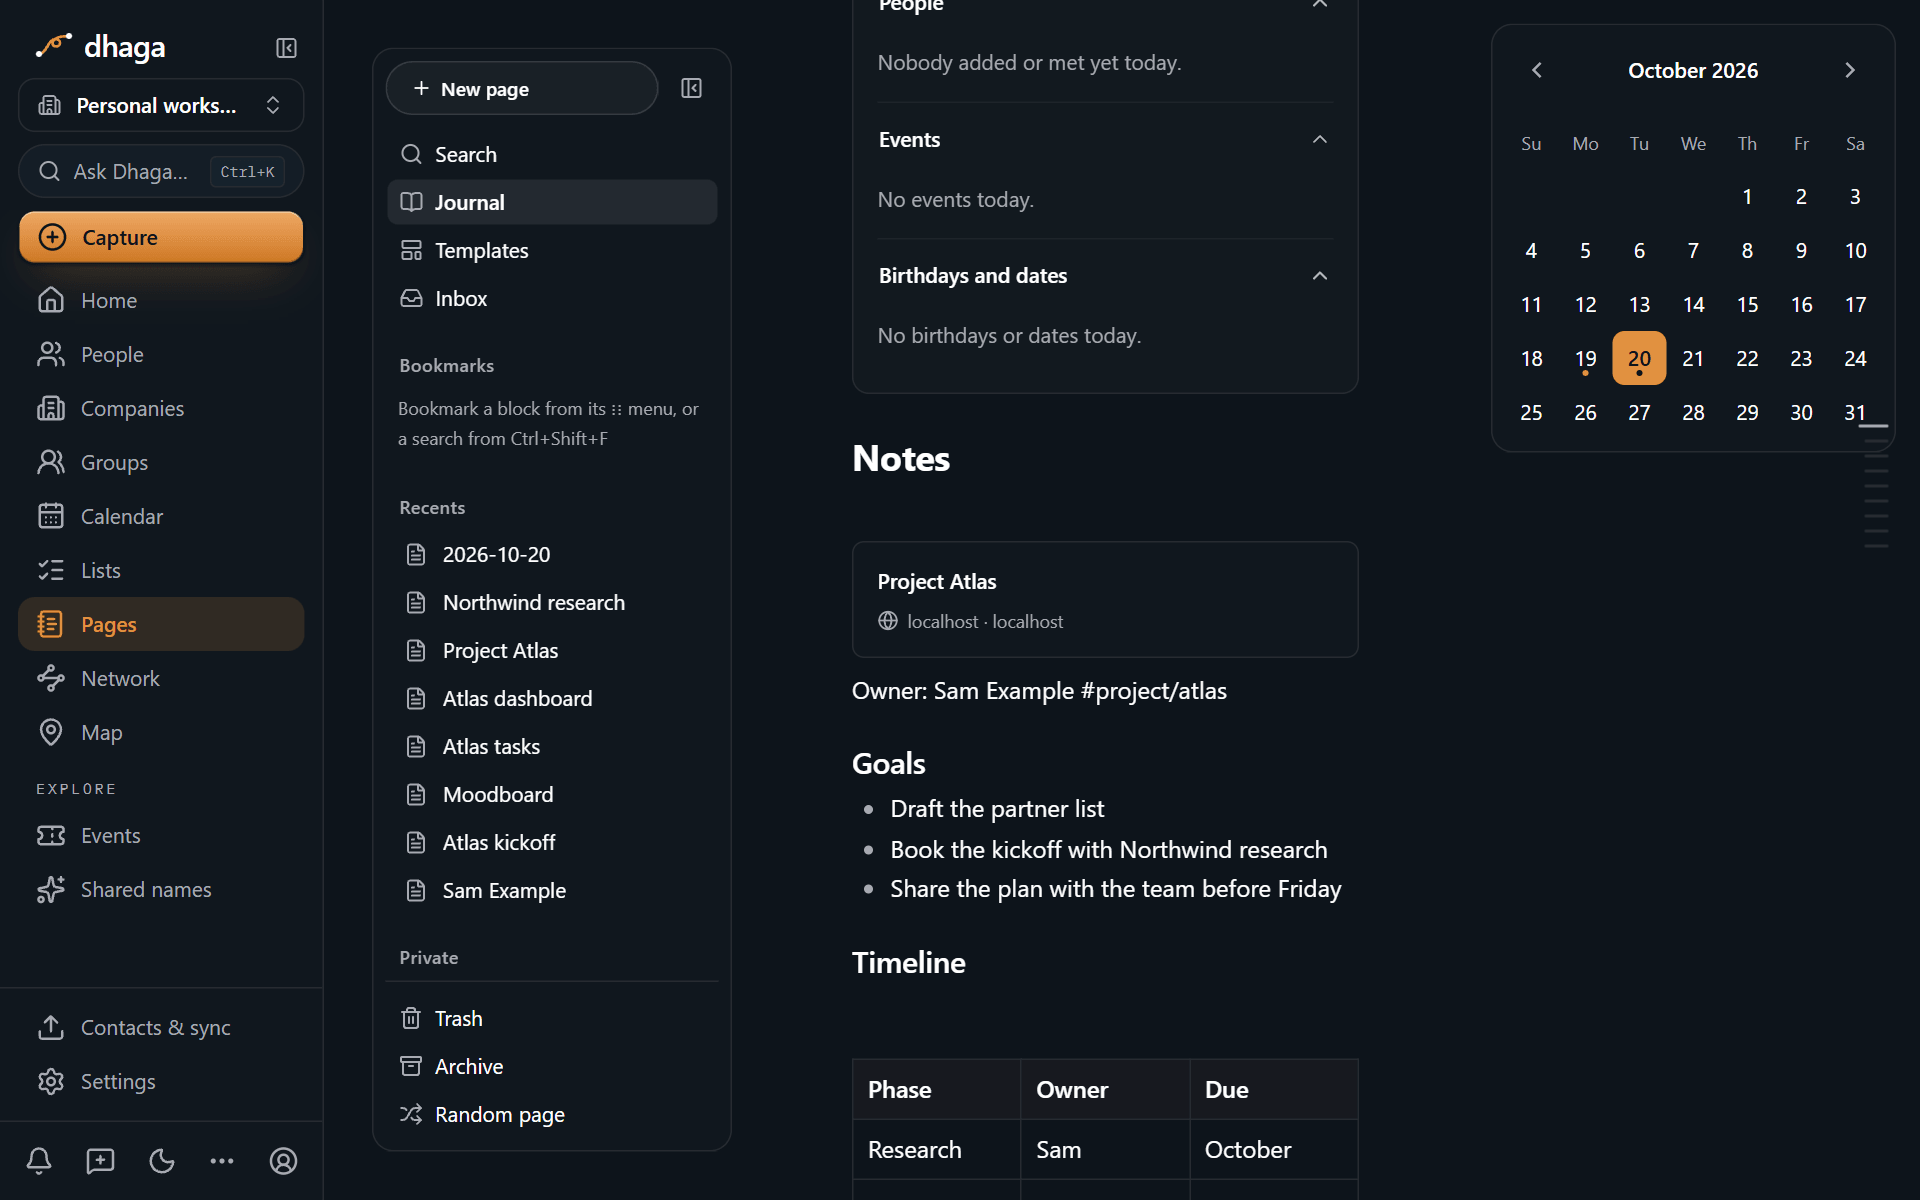Select October 19 on the calendar
This screenshot has height=1200, width=1920.
click(1585, 358)
